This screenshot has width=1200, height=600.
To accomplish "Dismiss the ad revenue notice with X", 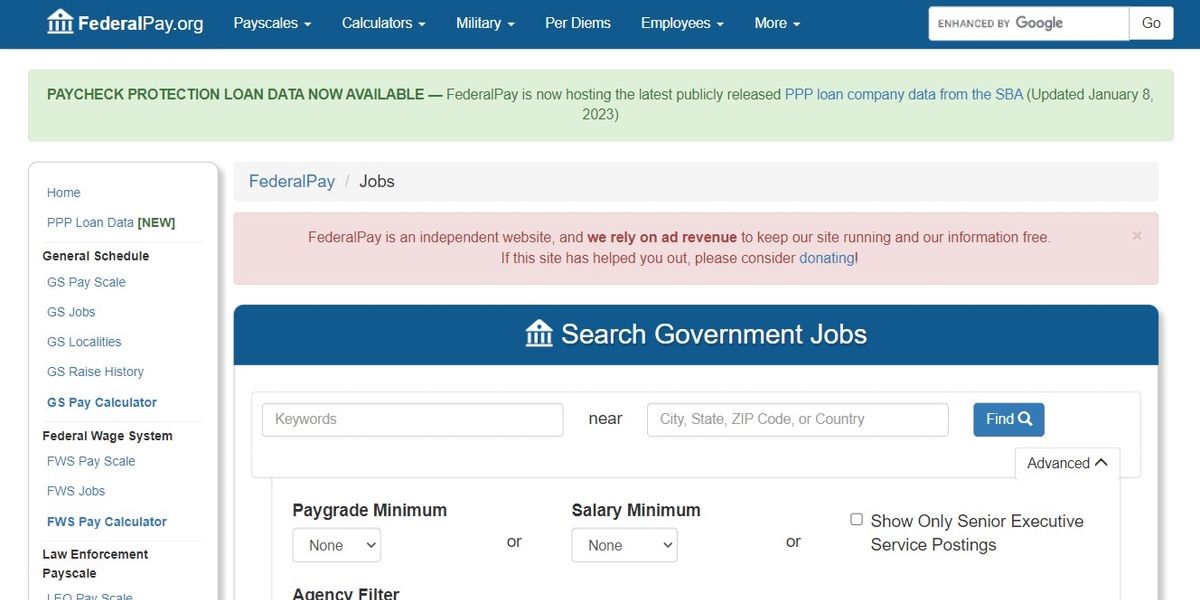I will click(x=1137, y=236).
